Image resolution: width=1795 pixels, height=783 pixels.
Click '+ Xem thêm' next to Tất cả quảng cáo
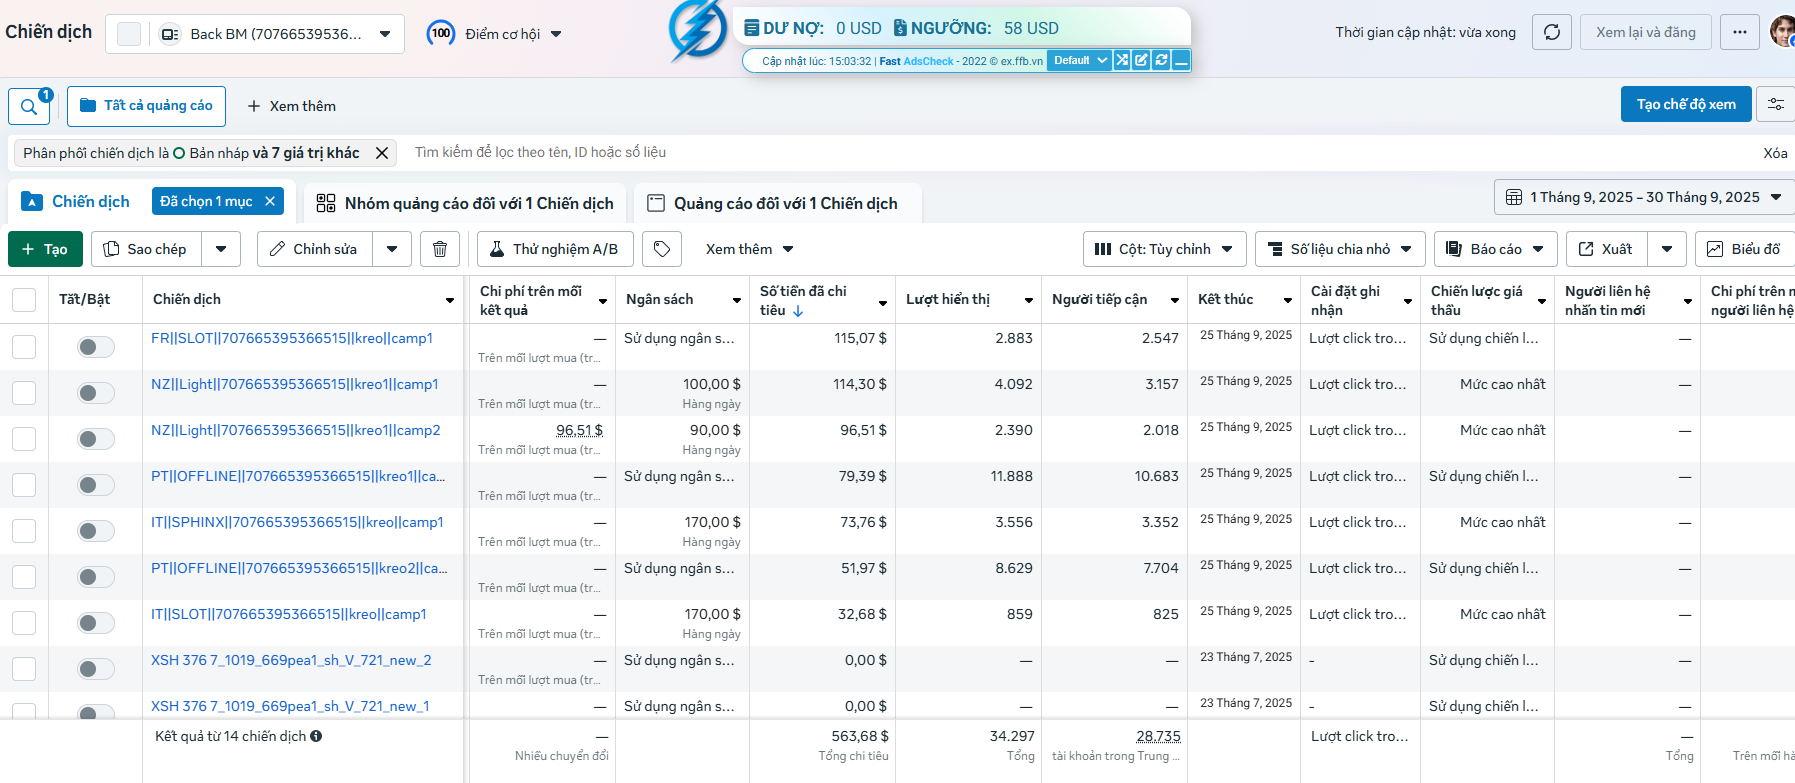coord(291,106)
